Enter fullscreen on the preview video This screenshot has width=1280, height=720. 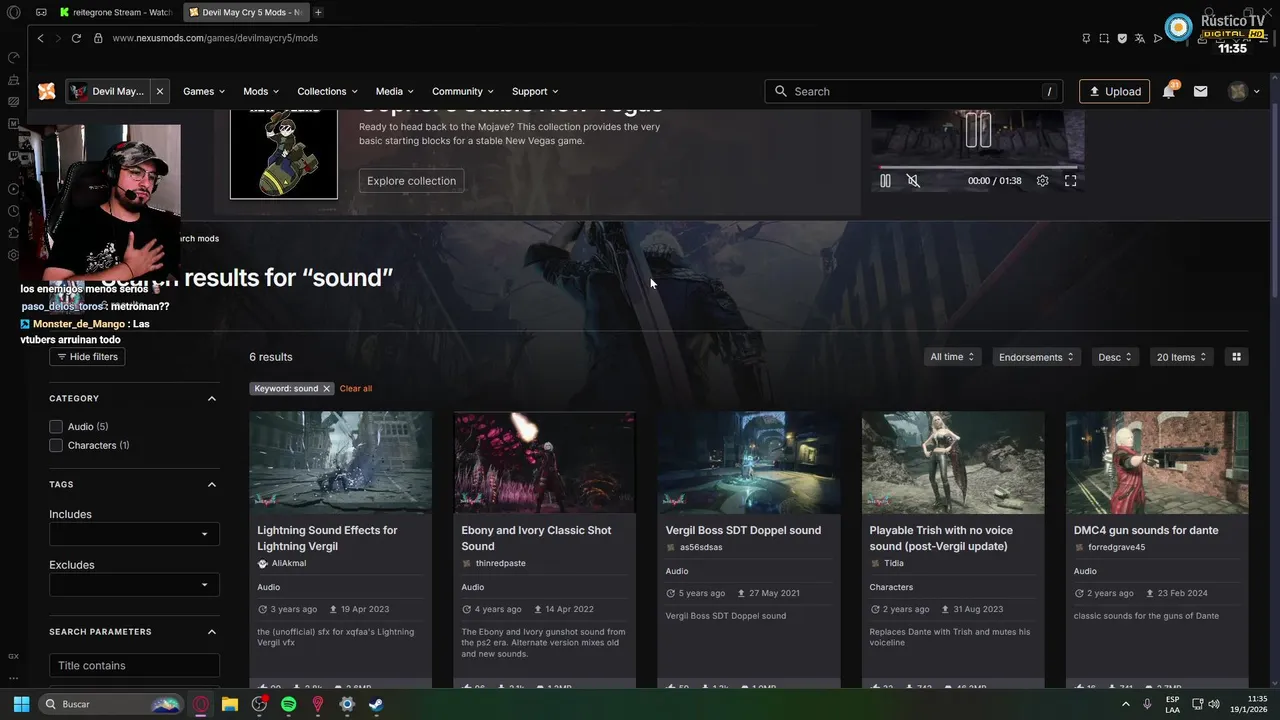1070,181
